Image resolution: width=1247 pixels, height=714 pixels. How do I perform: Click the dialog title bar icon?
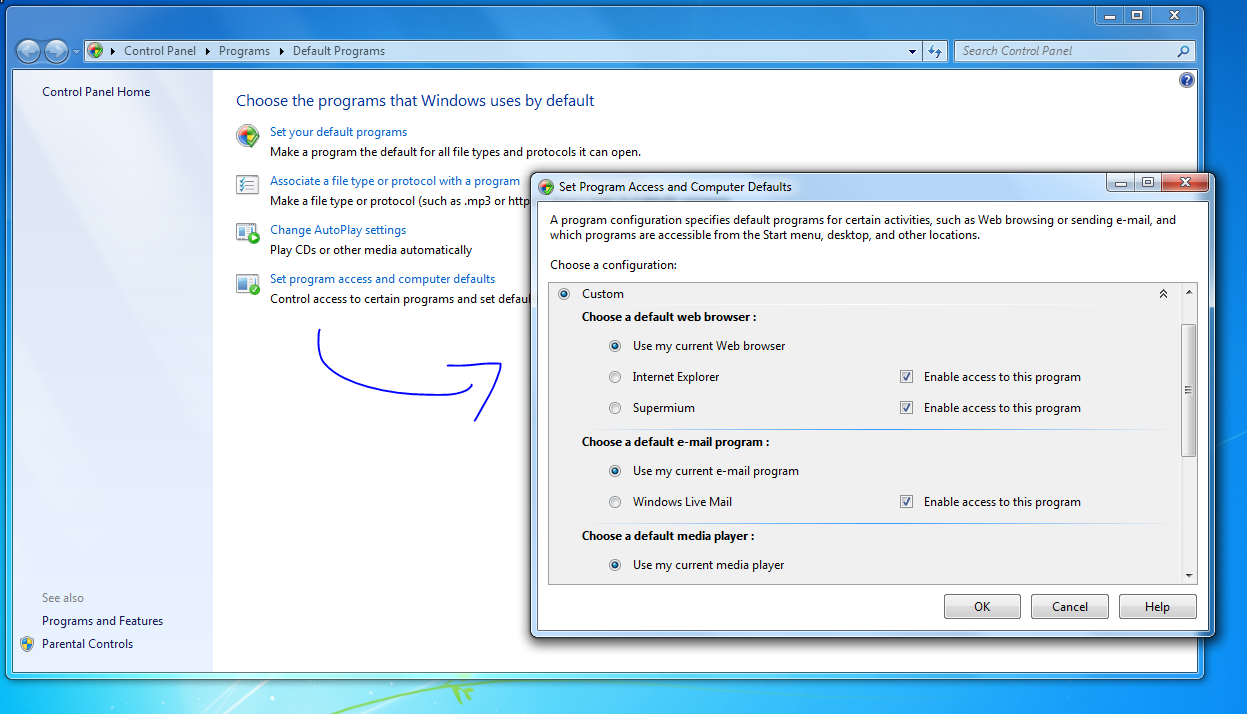coord(546,187)
